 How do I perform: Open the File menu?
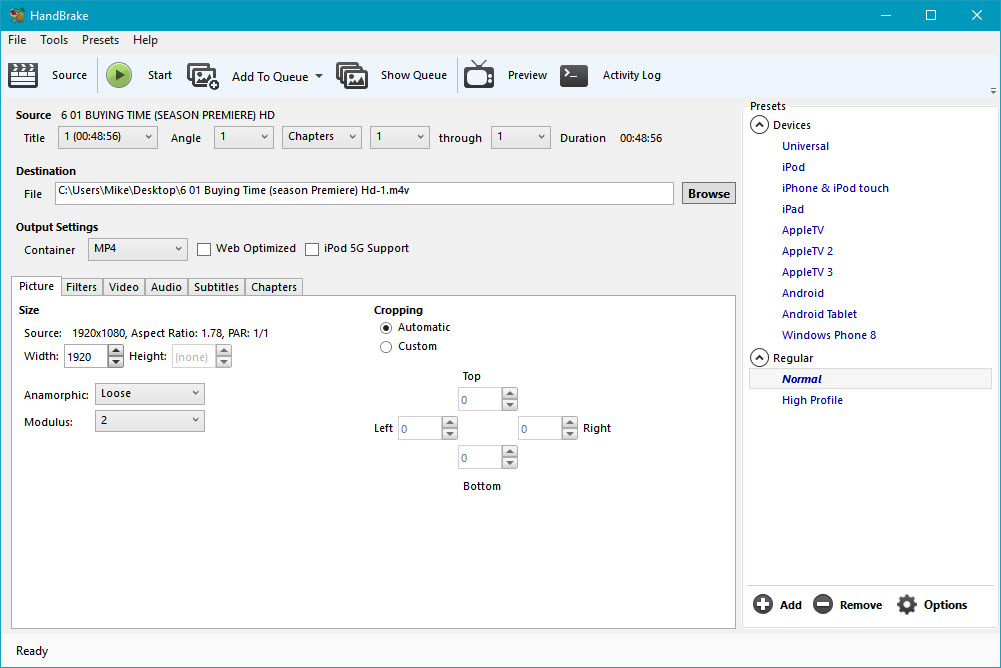click(x=17, y=40)
